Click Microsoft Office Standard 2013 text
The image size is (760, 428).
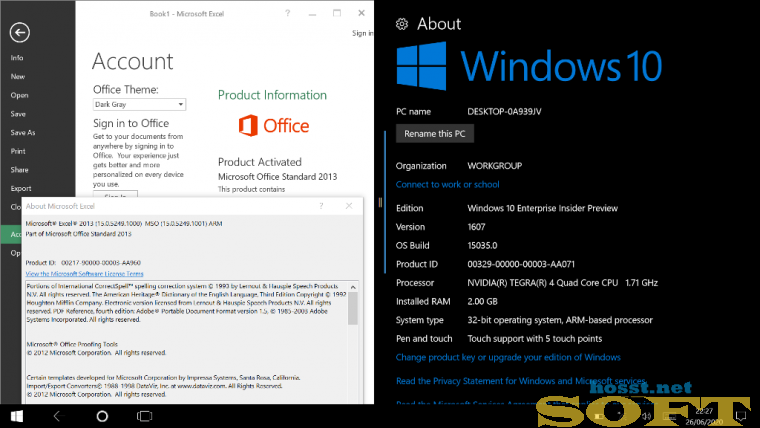coord(277,177)
